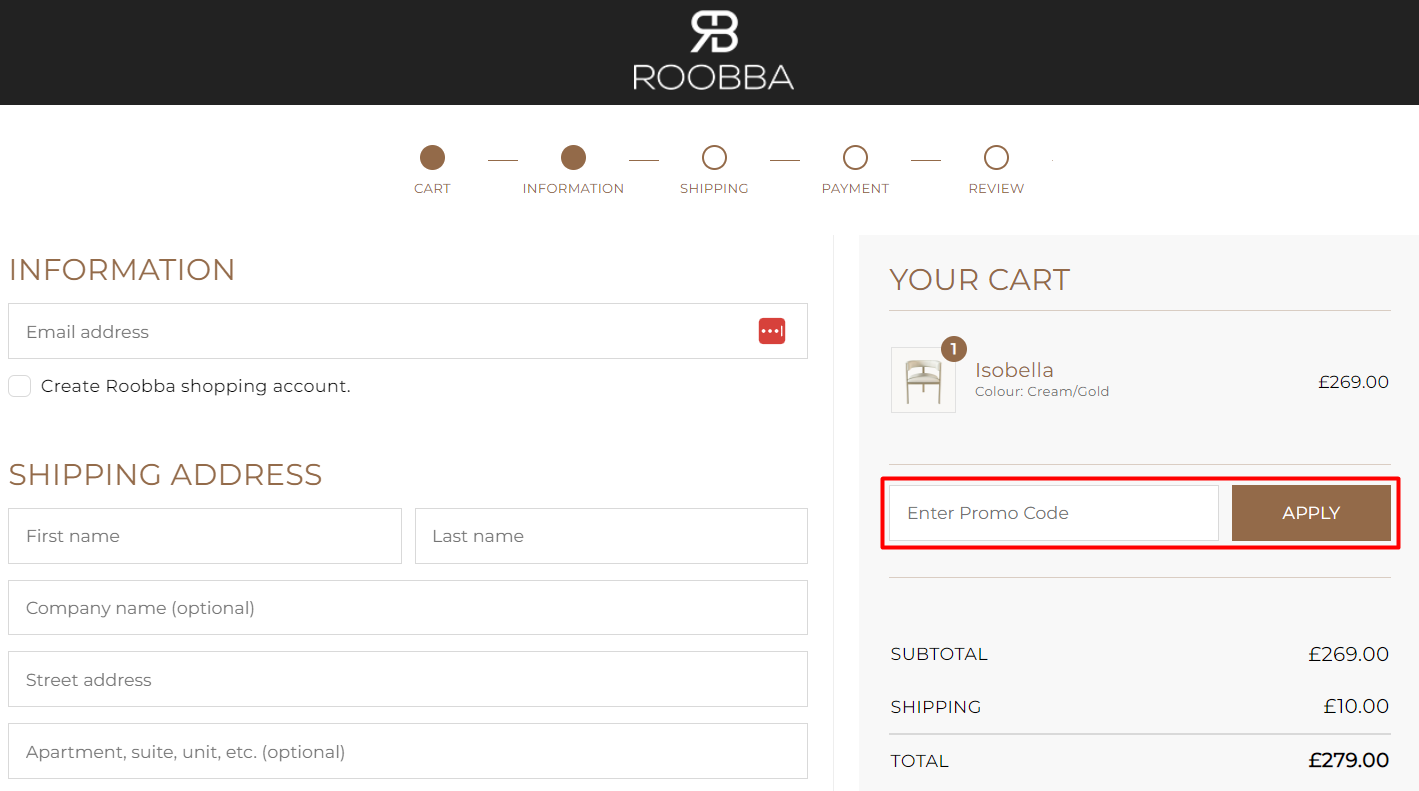Image resolution: width=1419 pixels, height=791 pixels.
Task: Apply the promo code with APPLY
Action: (1311, 513)
